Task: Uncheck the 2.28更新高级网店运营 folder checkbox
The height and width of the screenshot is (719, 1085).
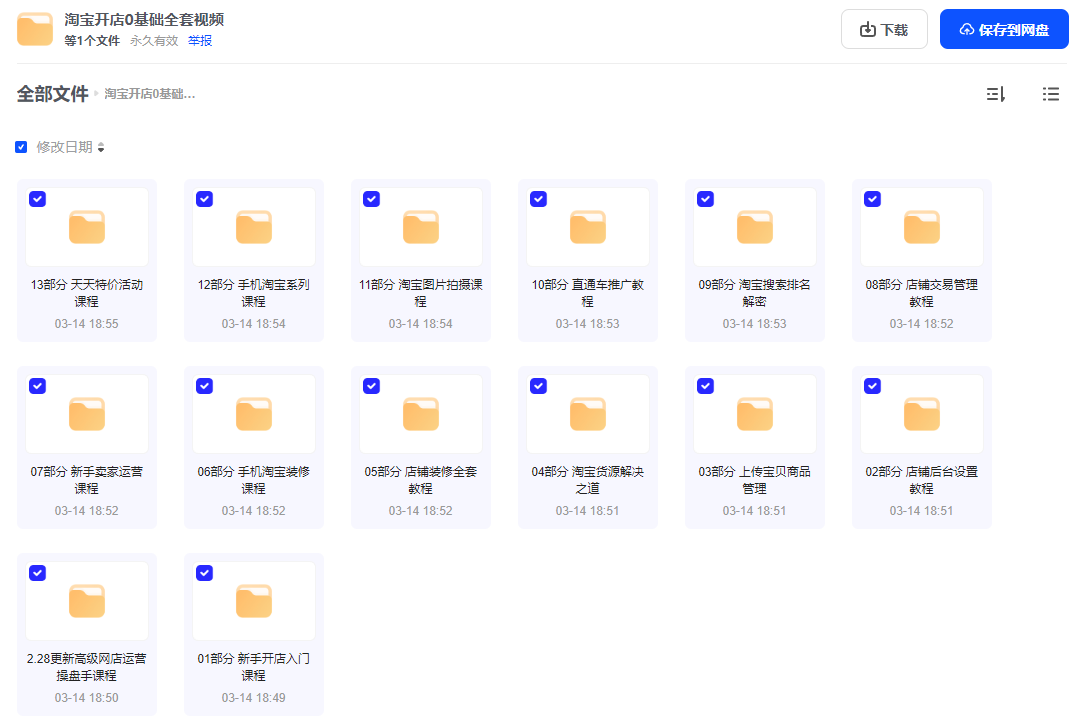Action: tap(37, 573)
